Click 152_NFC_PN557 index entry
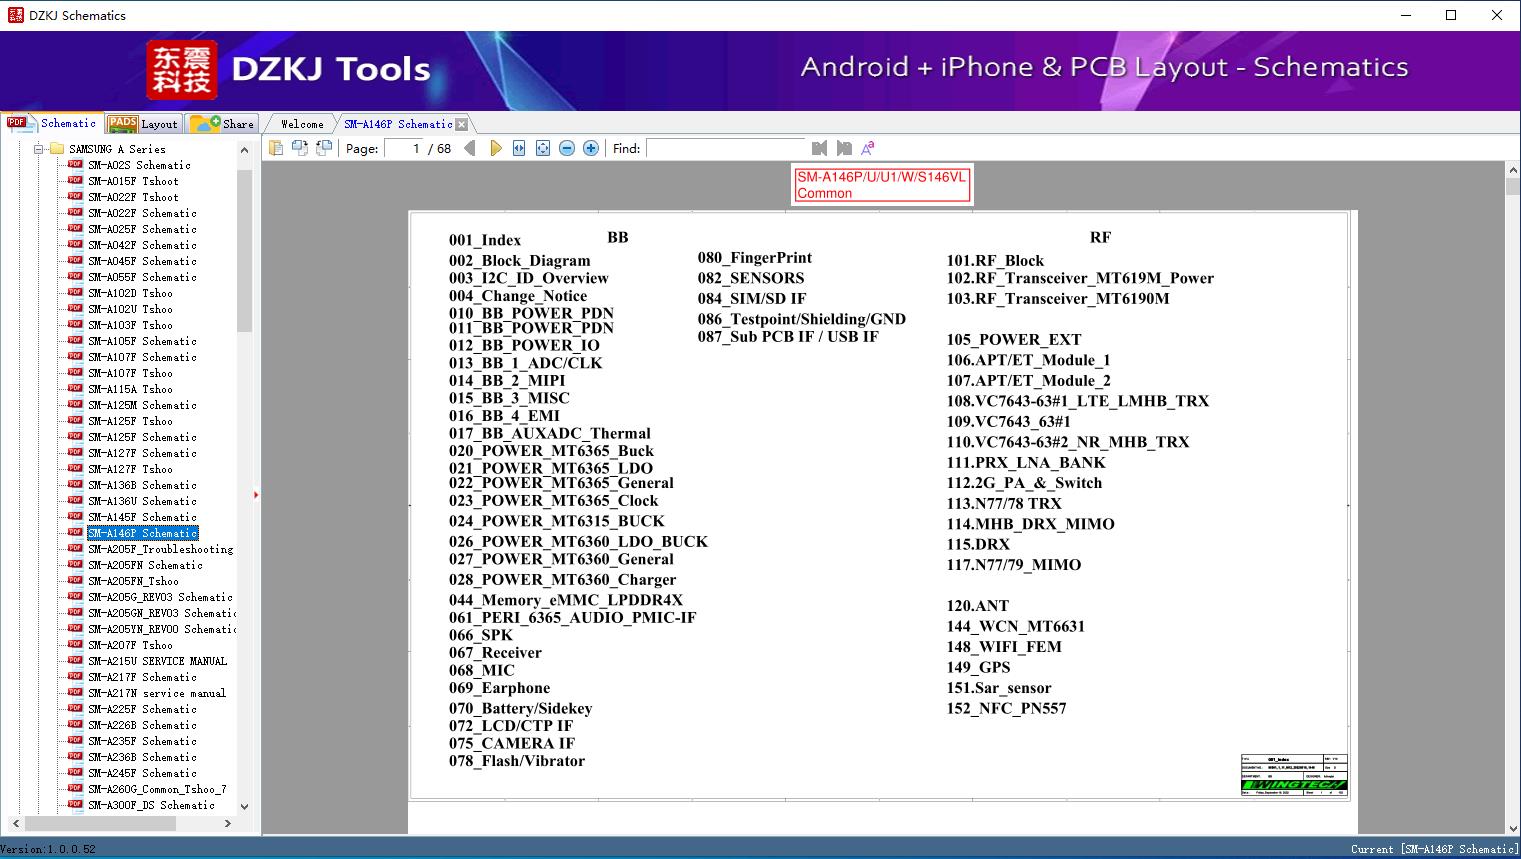This screenshot has height=859, width=1521. coord(1006,708)
